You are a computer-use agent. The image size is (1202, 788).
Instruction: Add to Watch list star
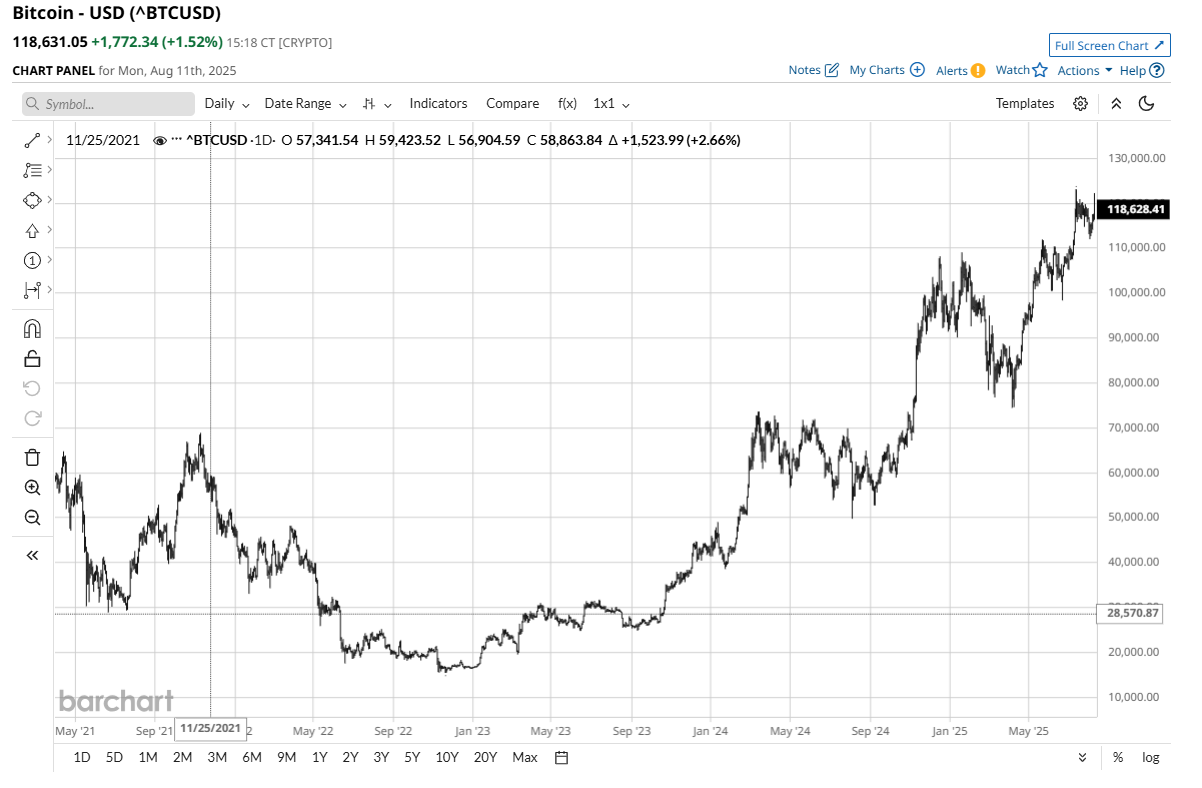(x=1022, y=70)
